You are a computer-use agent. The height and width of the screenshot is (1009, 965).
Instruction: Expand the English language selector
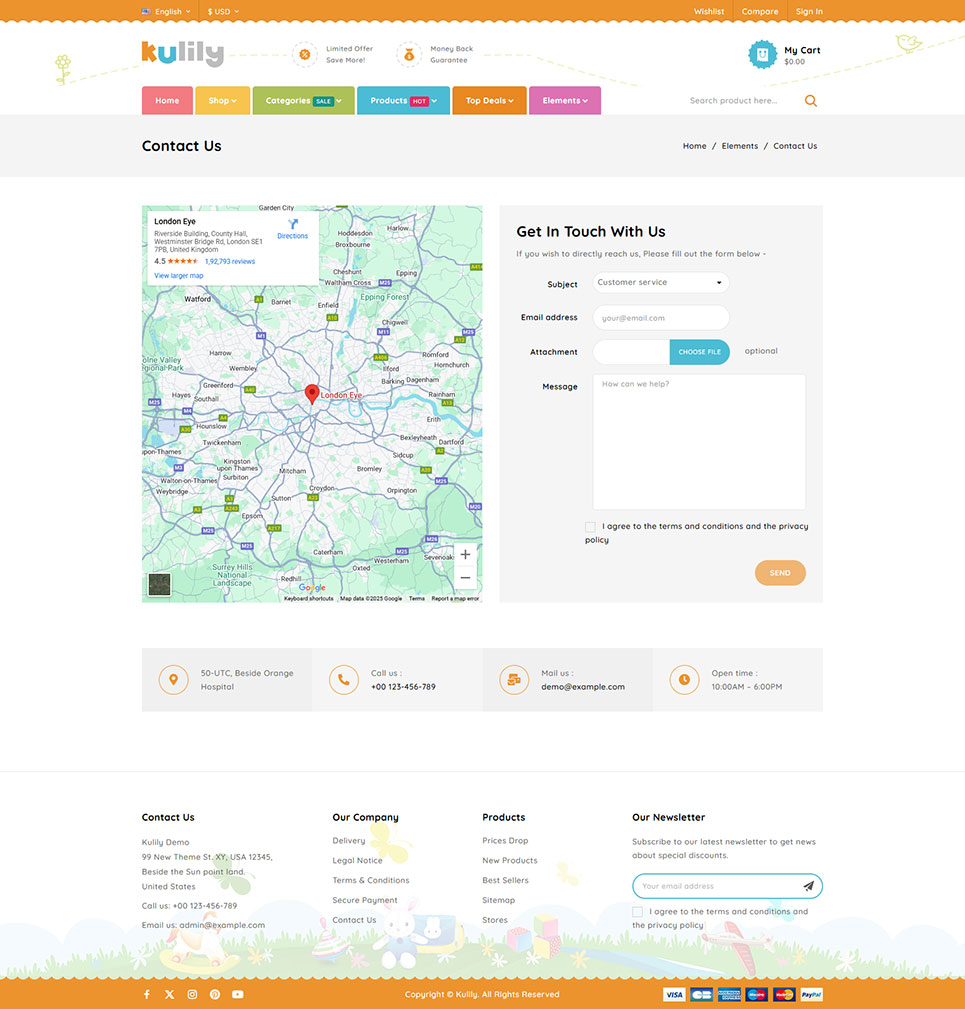(x=166, y=11)
